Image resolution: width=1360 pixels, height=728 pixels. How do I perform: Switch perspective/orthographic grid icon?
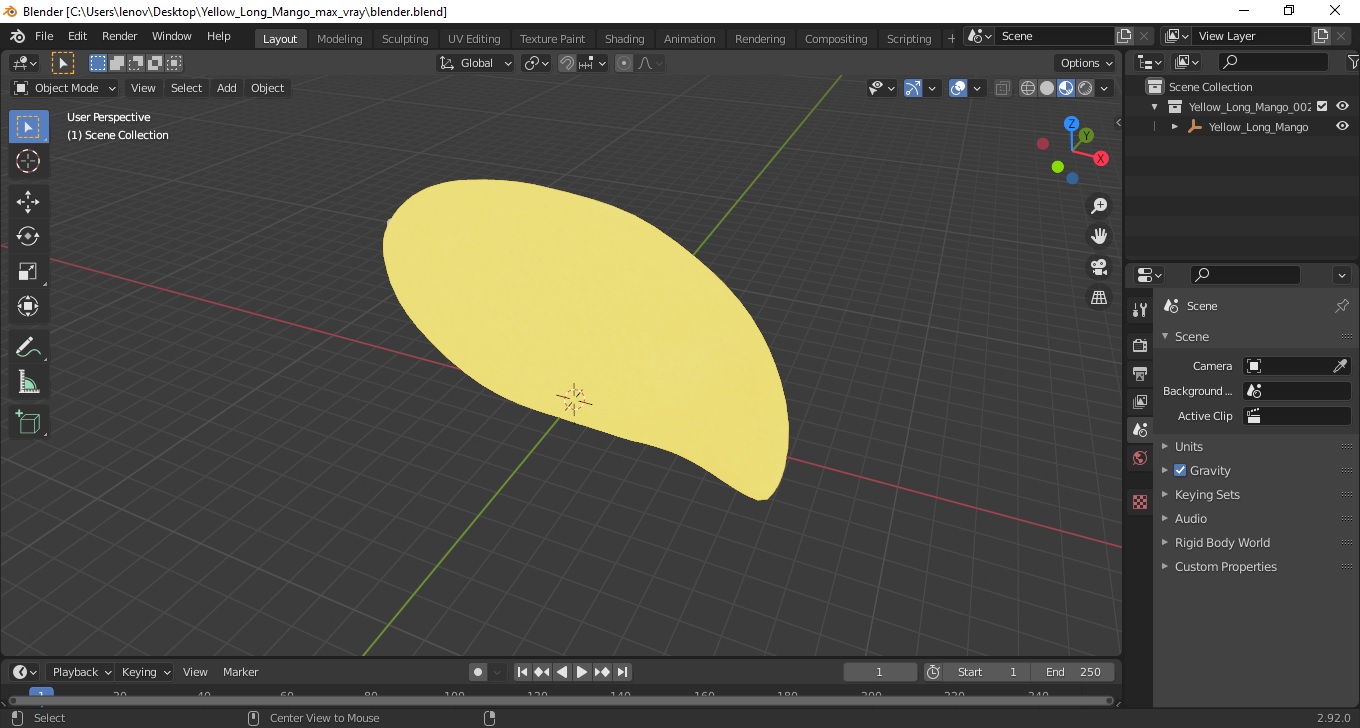[1099, 298]
